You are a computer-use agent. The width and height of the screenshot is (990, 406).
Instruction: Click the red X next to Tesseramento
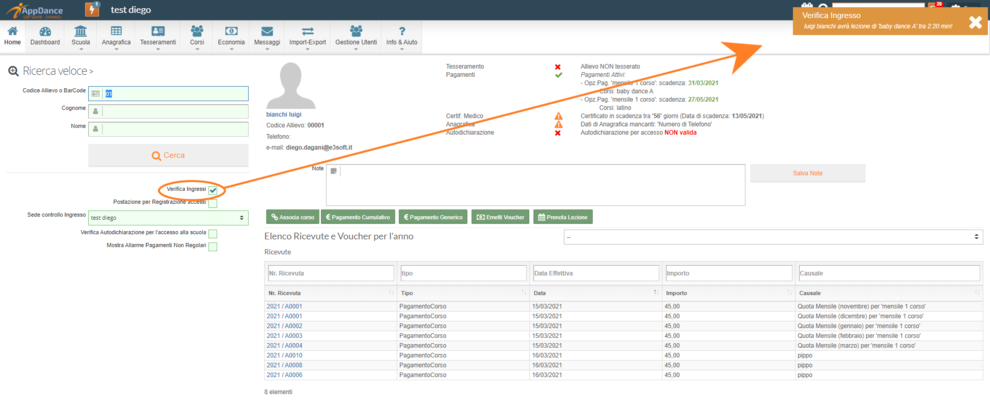(x=558, y=66)
